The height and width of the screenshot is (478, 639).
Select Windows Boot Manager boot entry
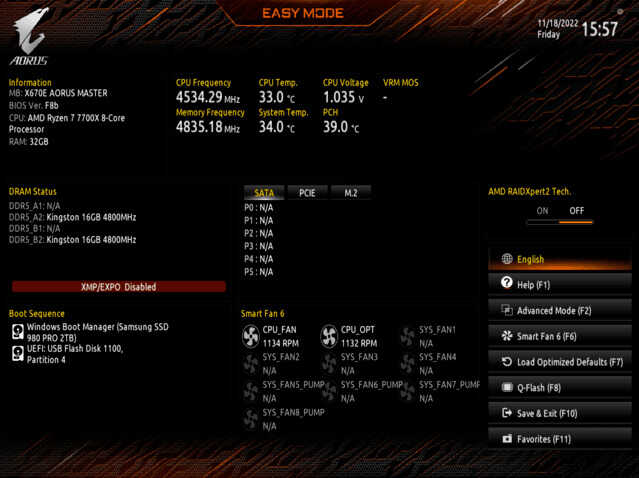point(97,332)
